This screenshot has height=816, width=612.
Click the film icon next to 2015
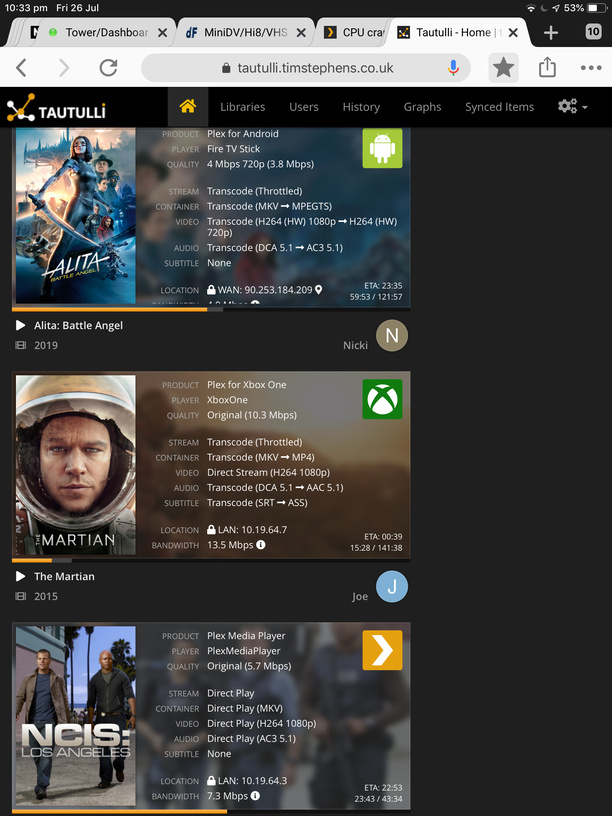coord(20,596)
